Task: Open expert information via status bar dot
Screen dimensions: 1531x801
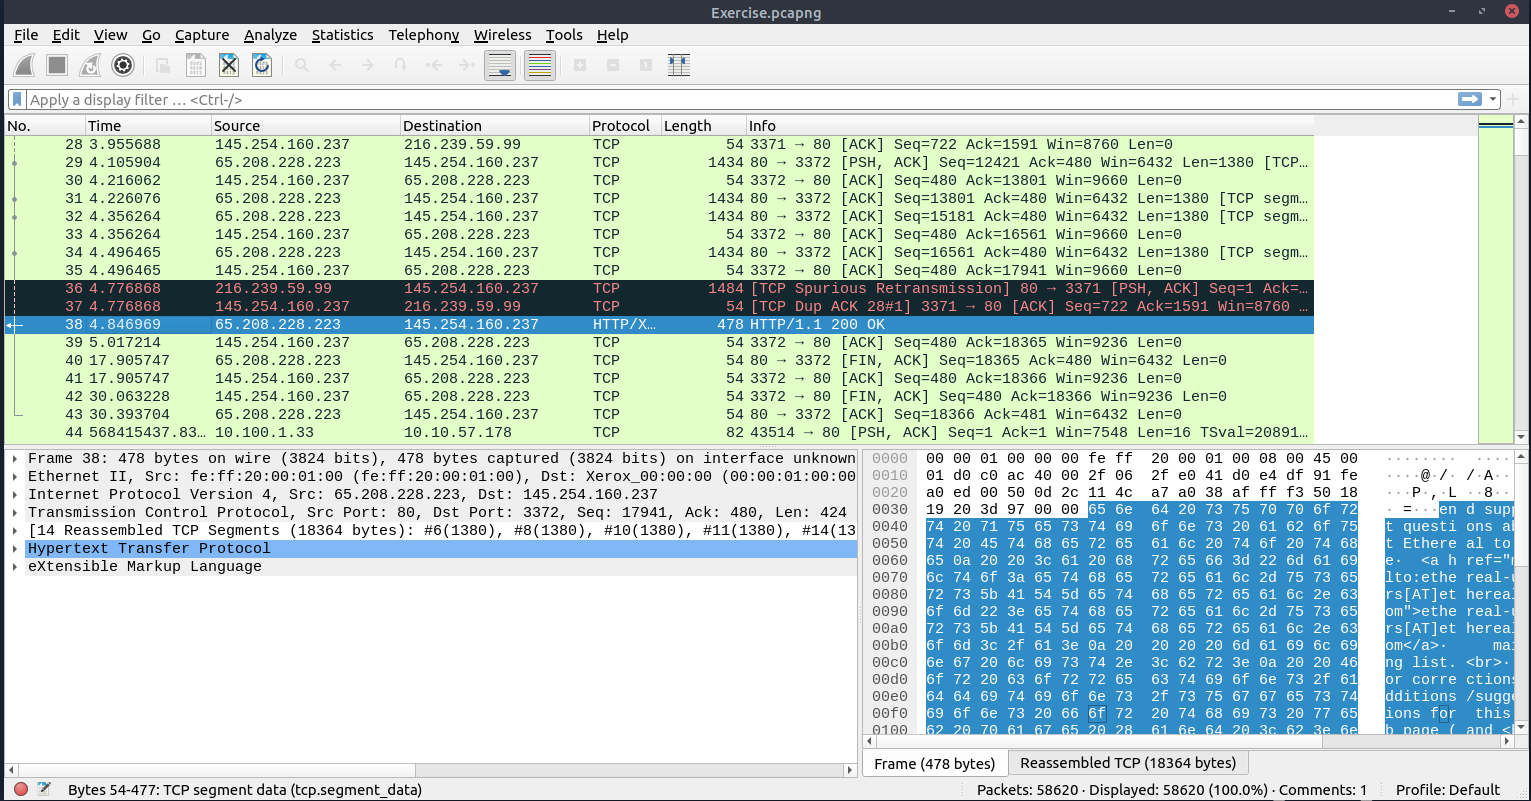Action: point(21,788)
